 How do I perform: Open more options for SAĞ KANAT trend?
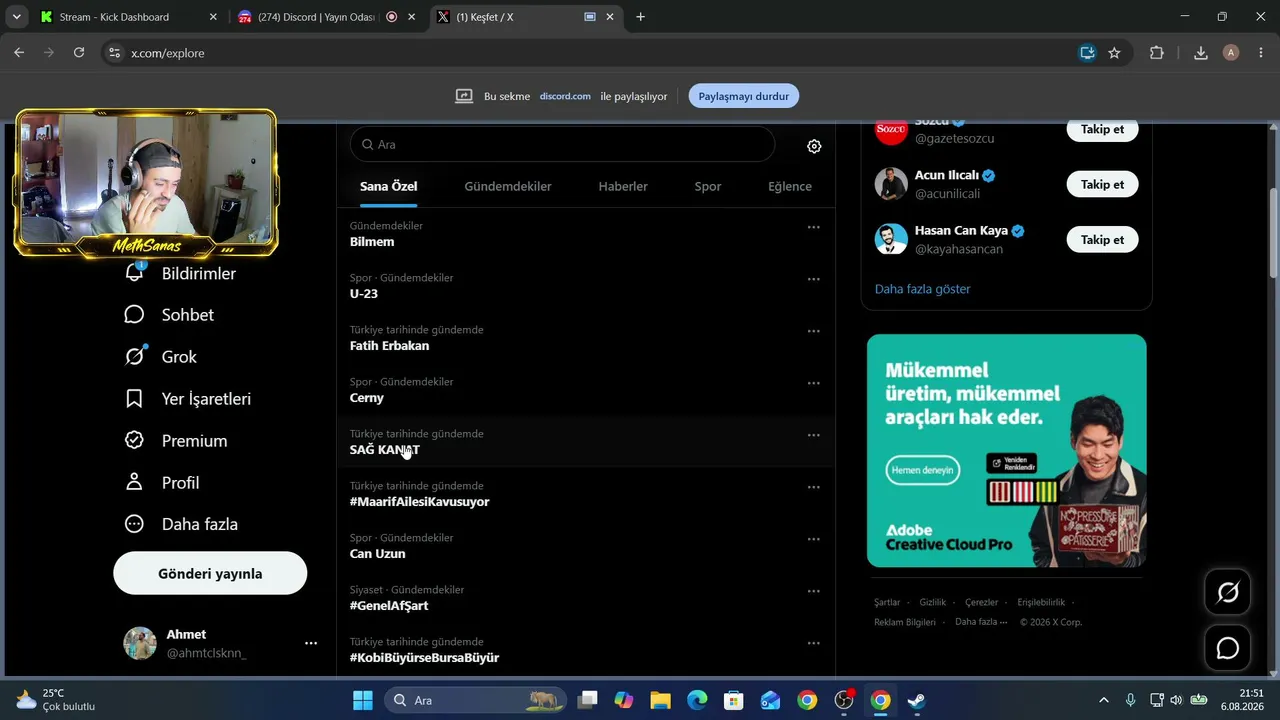(814, 435)
